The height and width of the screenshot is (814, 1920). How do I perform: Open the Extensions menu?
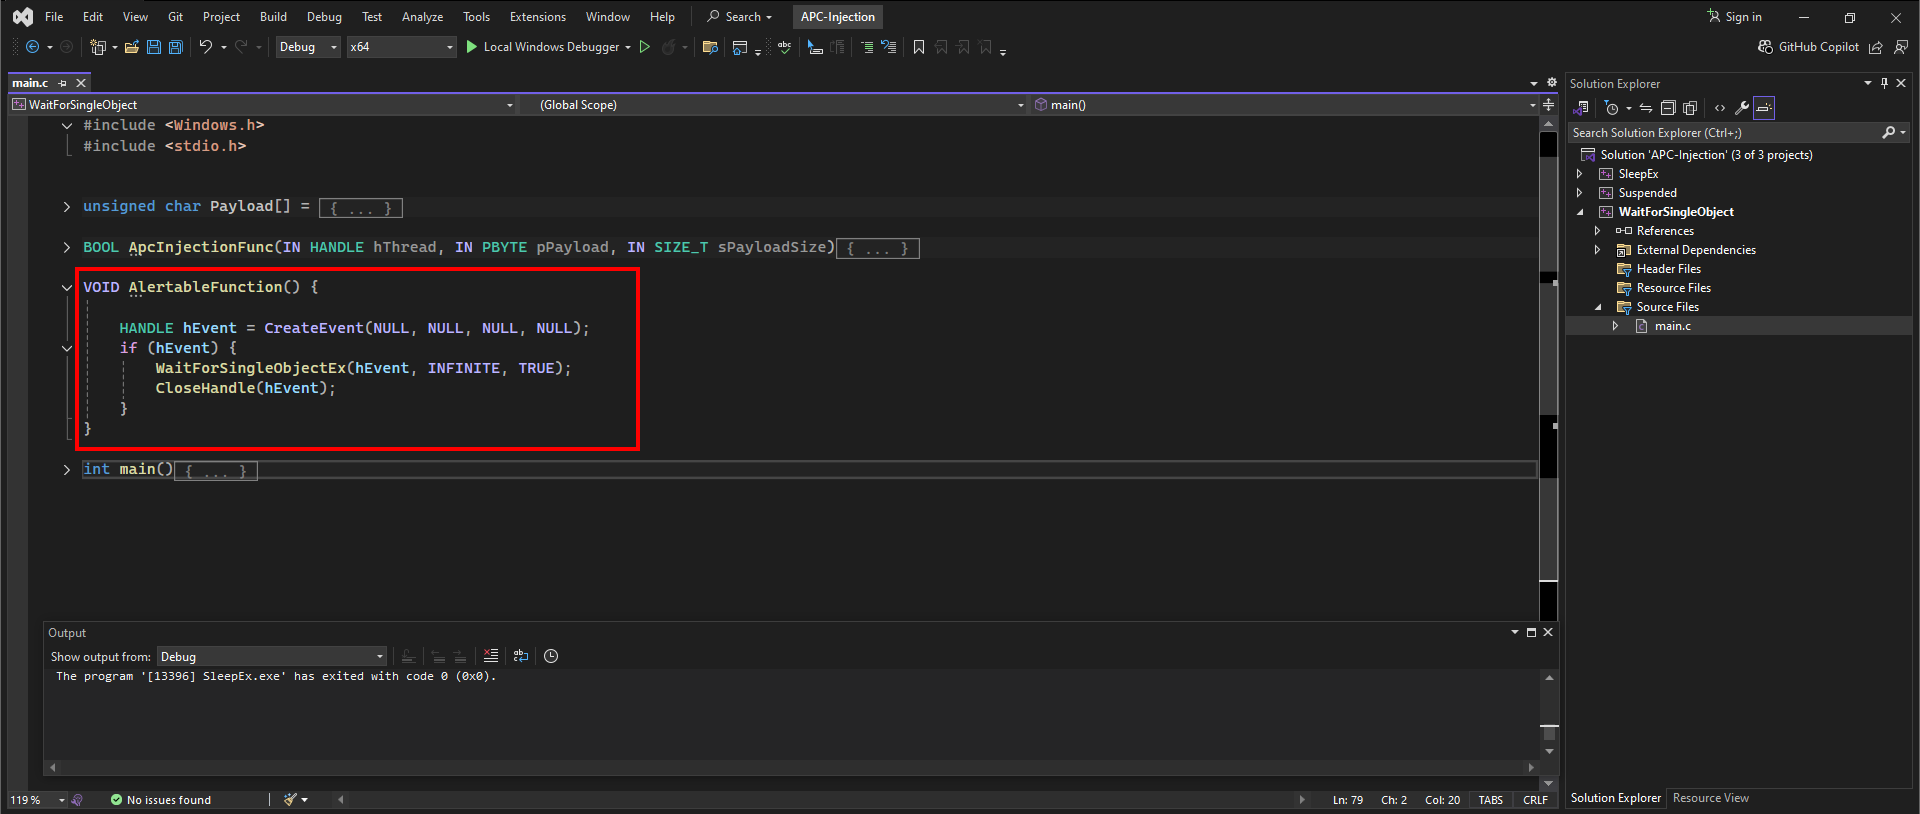537,17
